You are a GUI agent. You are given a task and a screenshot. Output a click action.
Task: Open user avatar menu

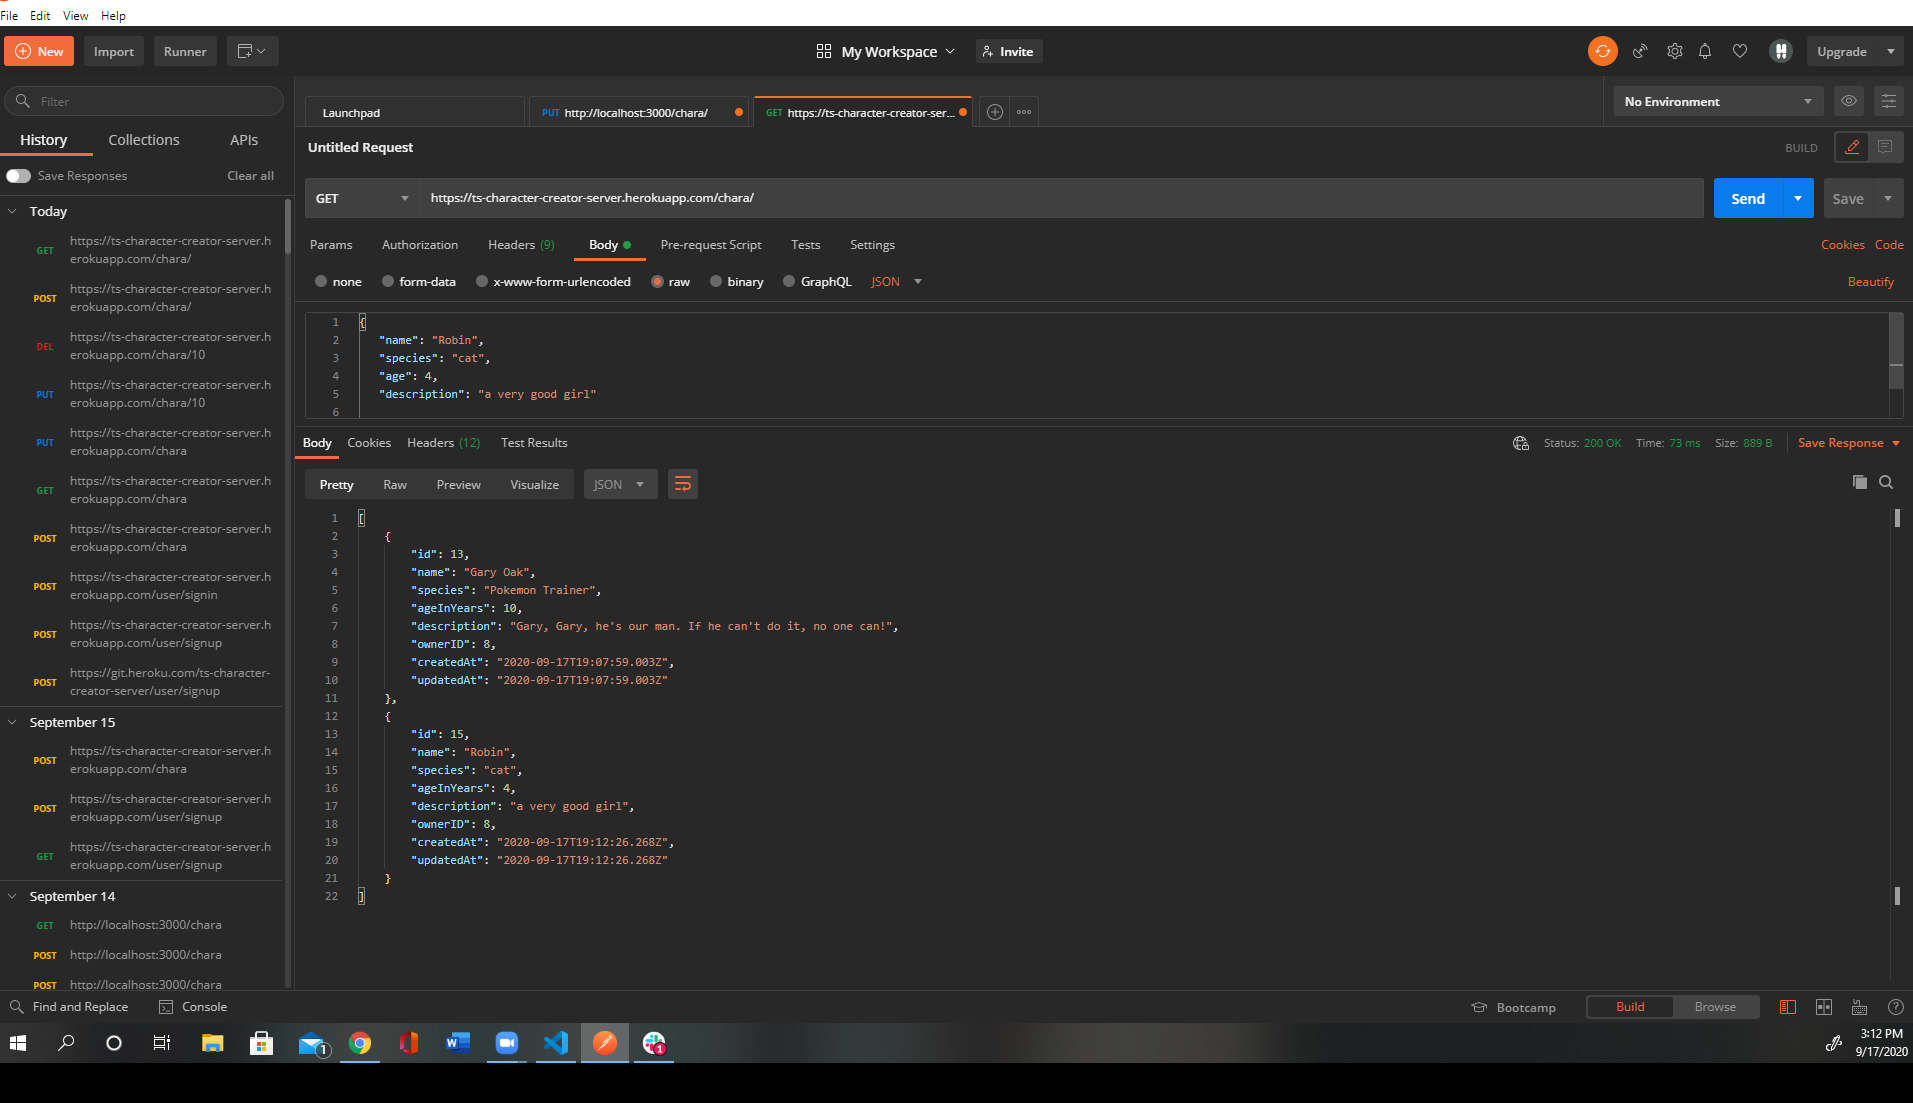click(x=1781, y=51)
